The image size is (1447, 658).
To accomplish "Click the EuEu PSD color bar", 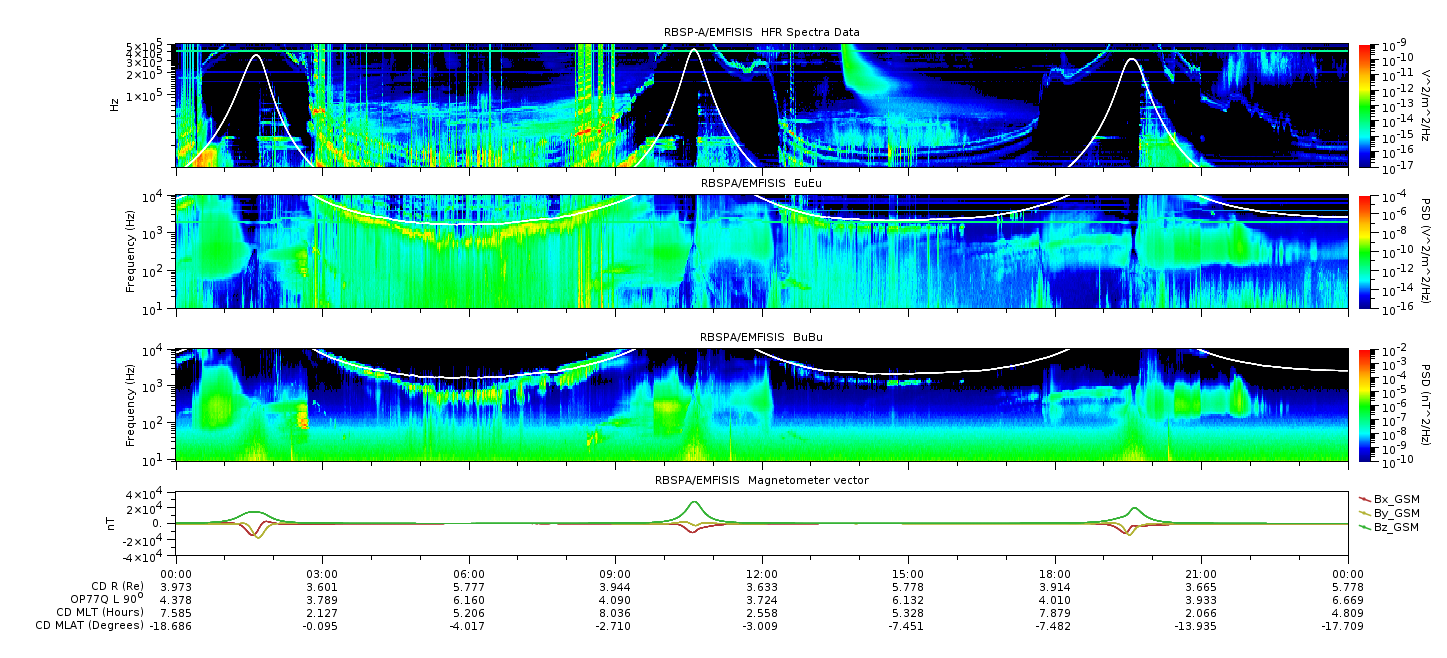I will [1364, 252].
